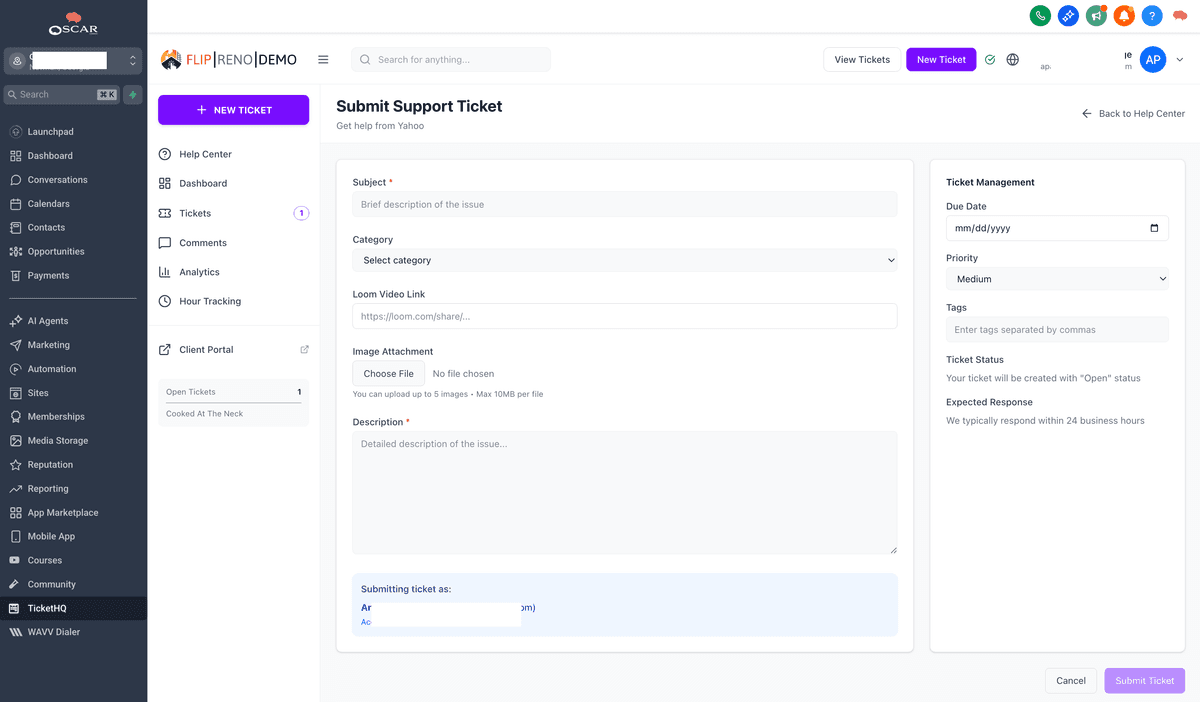Open the Select category dropdown
Viewport: 1200px width, 702px height.
[x=624, y=259]
